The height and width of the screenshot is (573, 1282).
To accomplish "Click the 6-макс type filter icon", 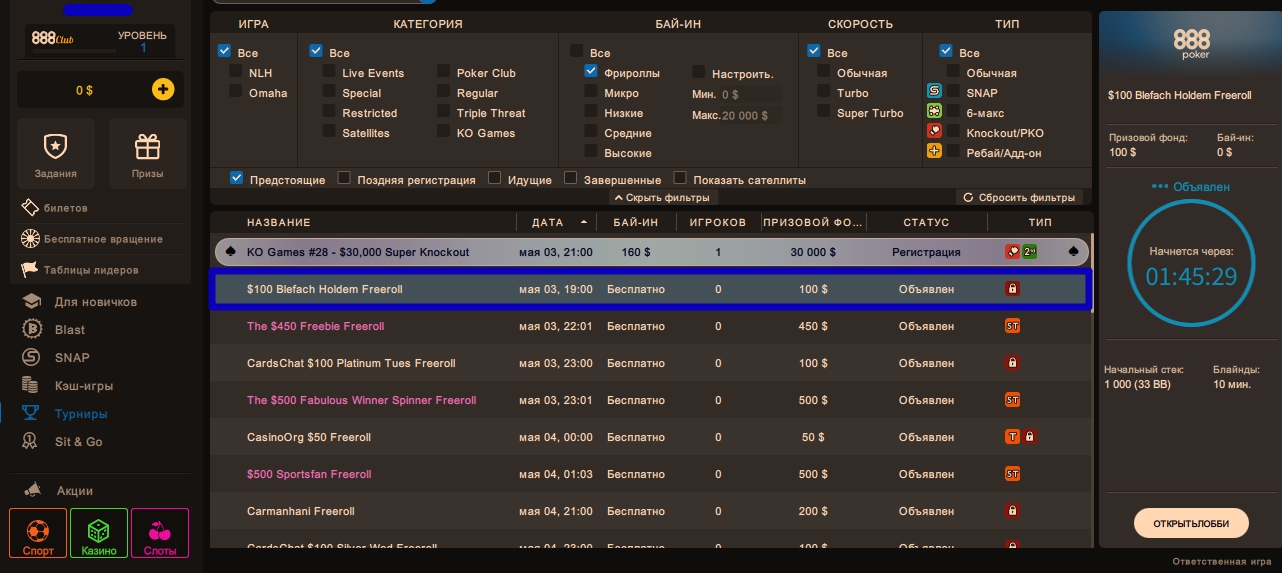I will [934, 112].
